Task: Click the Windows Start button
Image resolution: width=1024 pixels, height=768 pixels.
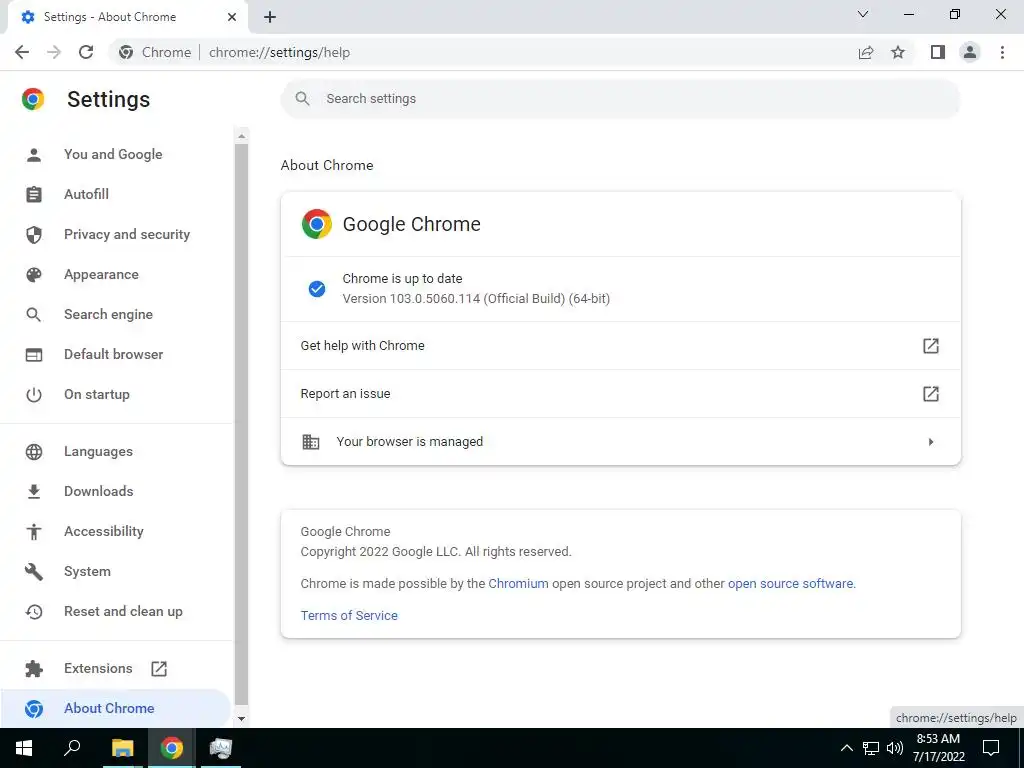Action: [24, 748]
